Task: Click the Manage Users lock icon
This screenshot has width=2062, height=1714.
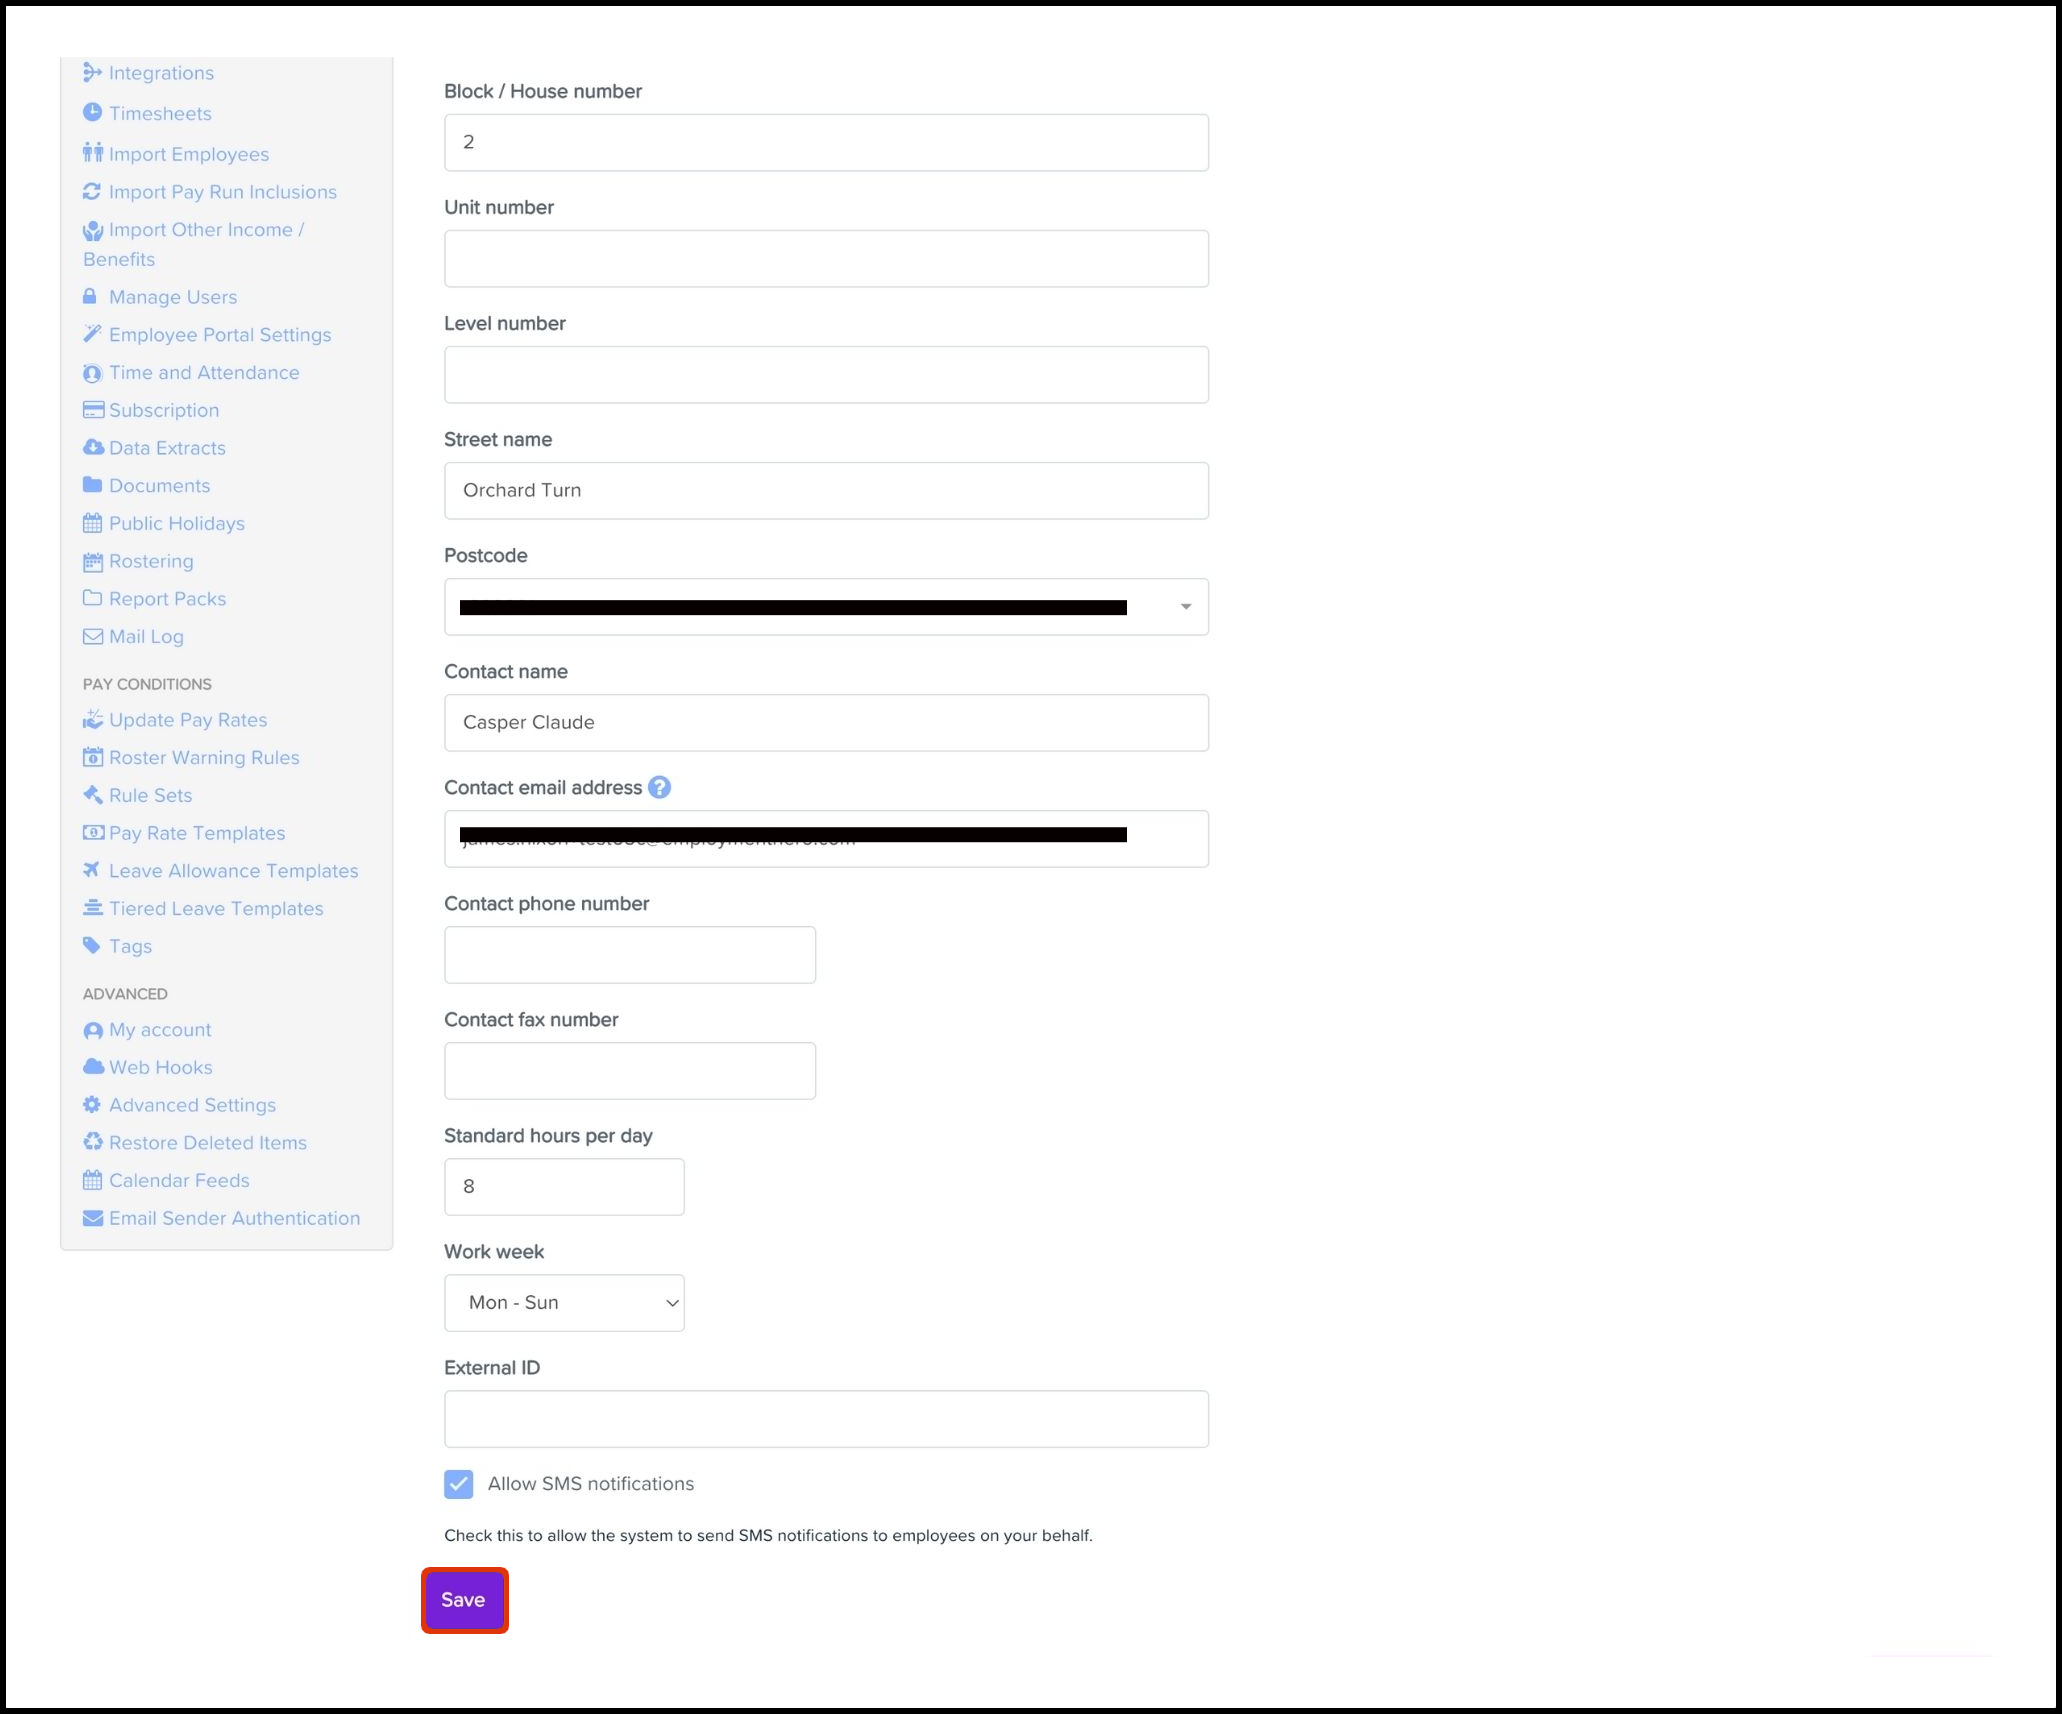Action: (90, 297)
